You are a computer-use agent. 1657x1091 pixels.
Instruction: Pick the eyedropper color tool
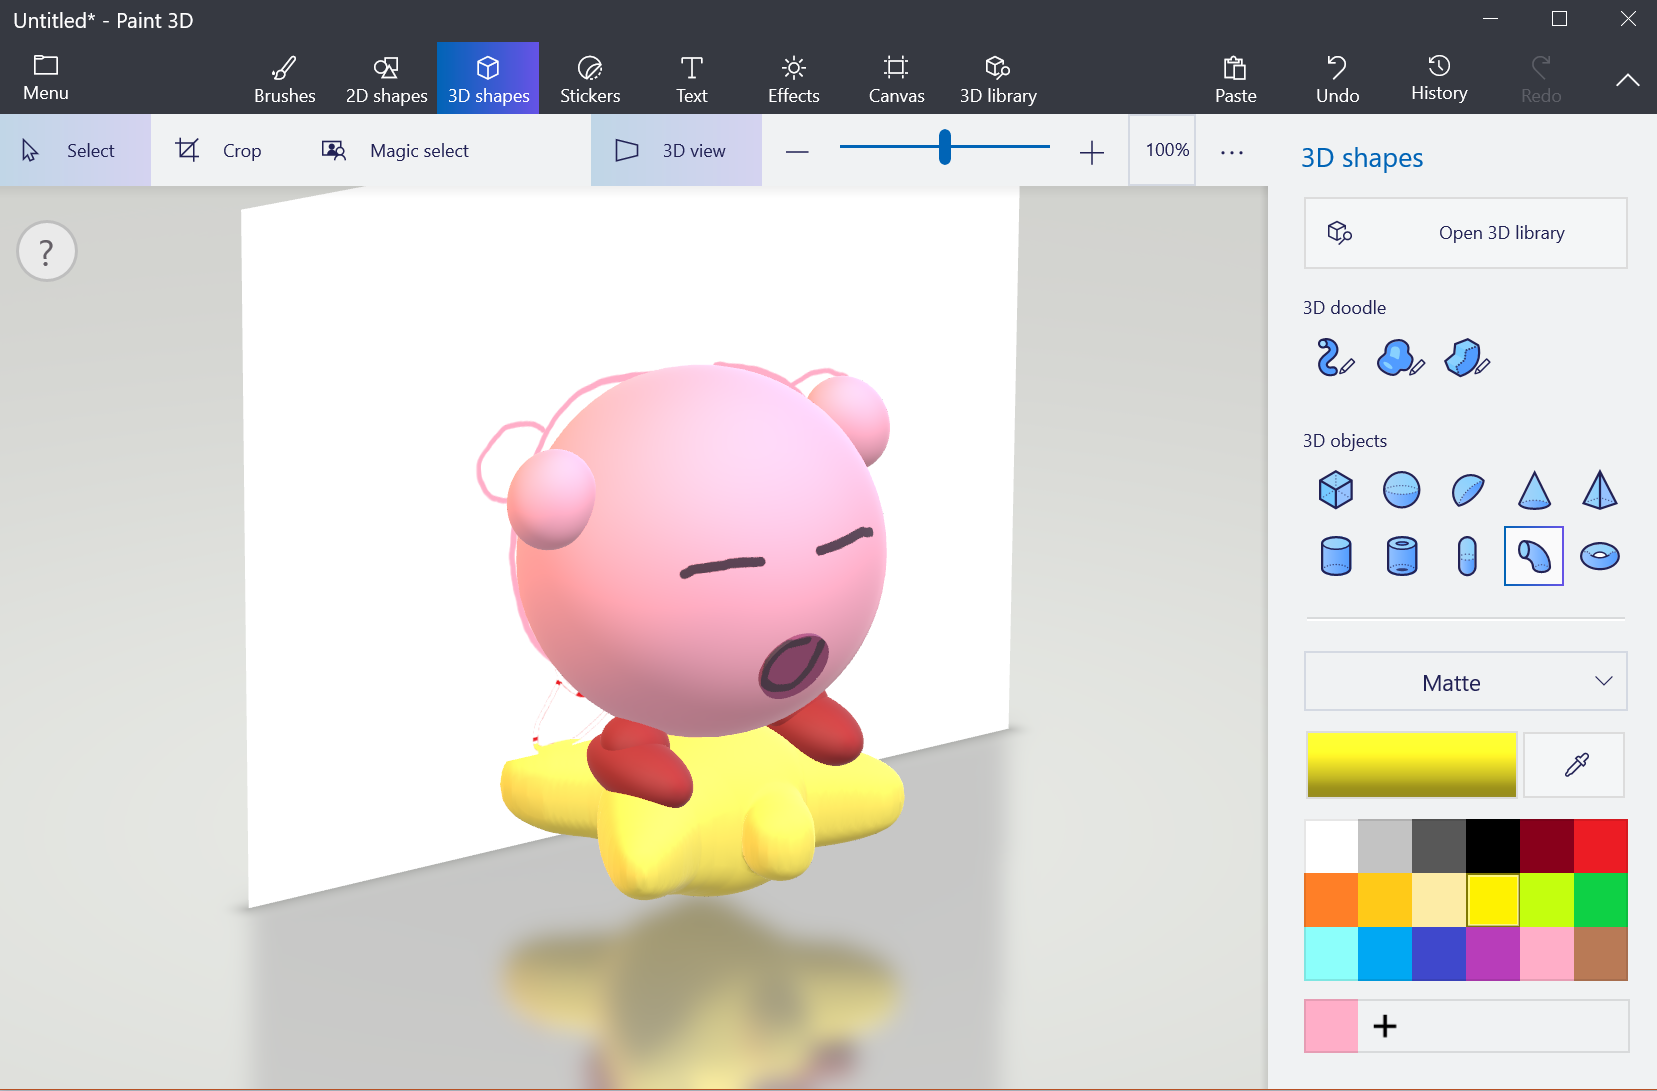point(1575,765)
